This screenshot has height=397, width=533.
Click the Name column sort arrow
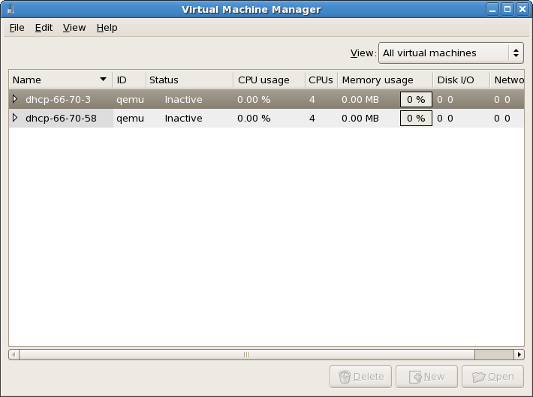coord(103,79)
